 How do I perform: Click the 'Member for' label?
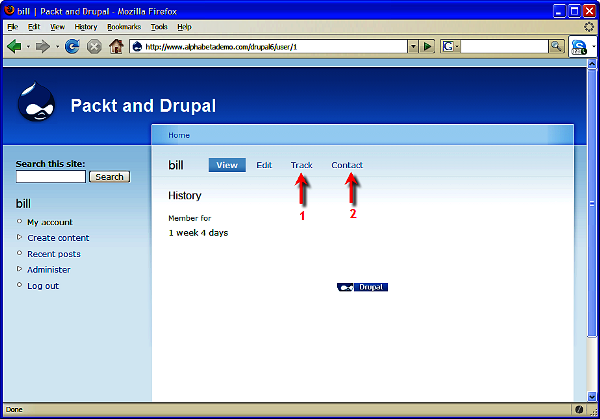click(x=189, y=218)
